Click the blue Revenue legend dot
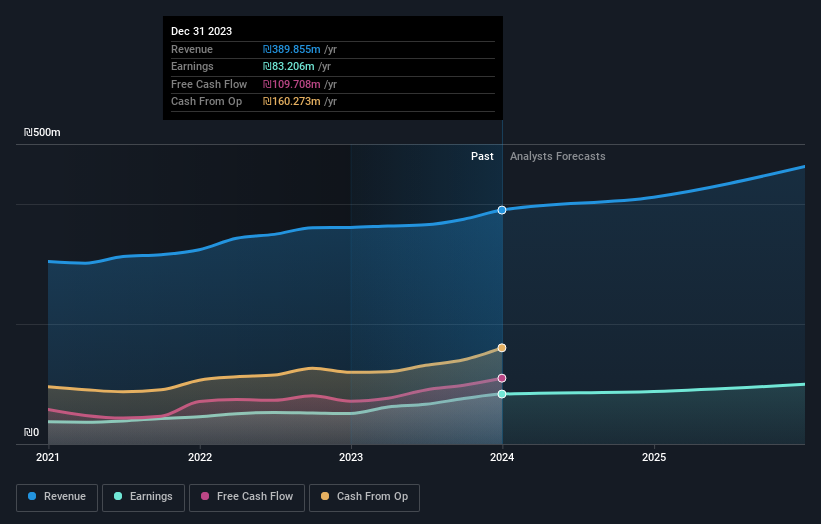Screen dimensions: 821x524 tap(32, 496)
